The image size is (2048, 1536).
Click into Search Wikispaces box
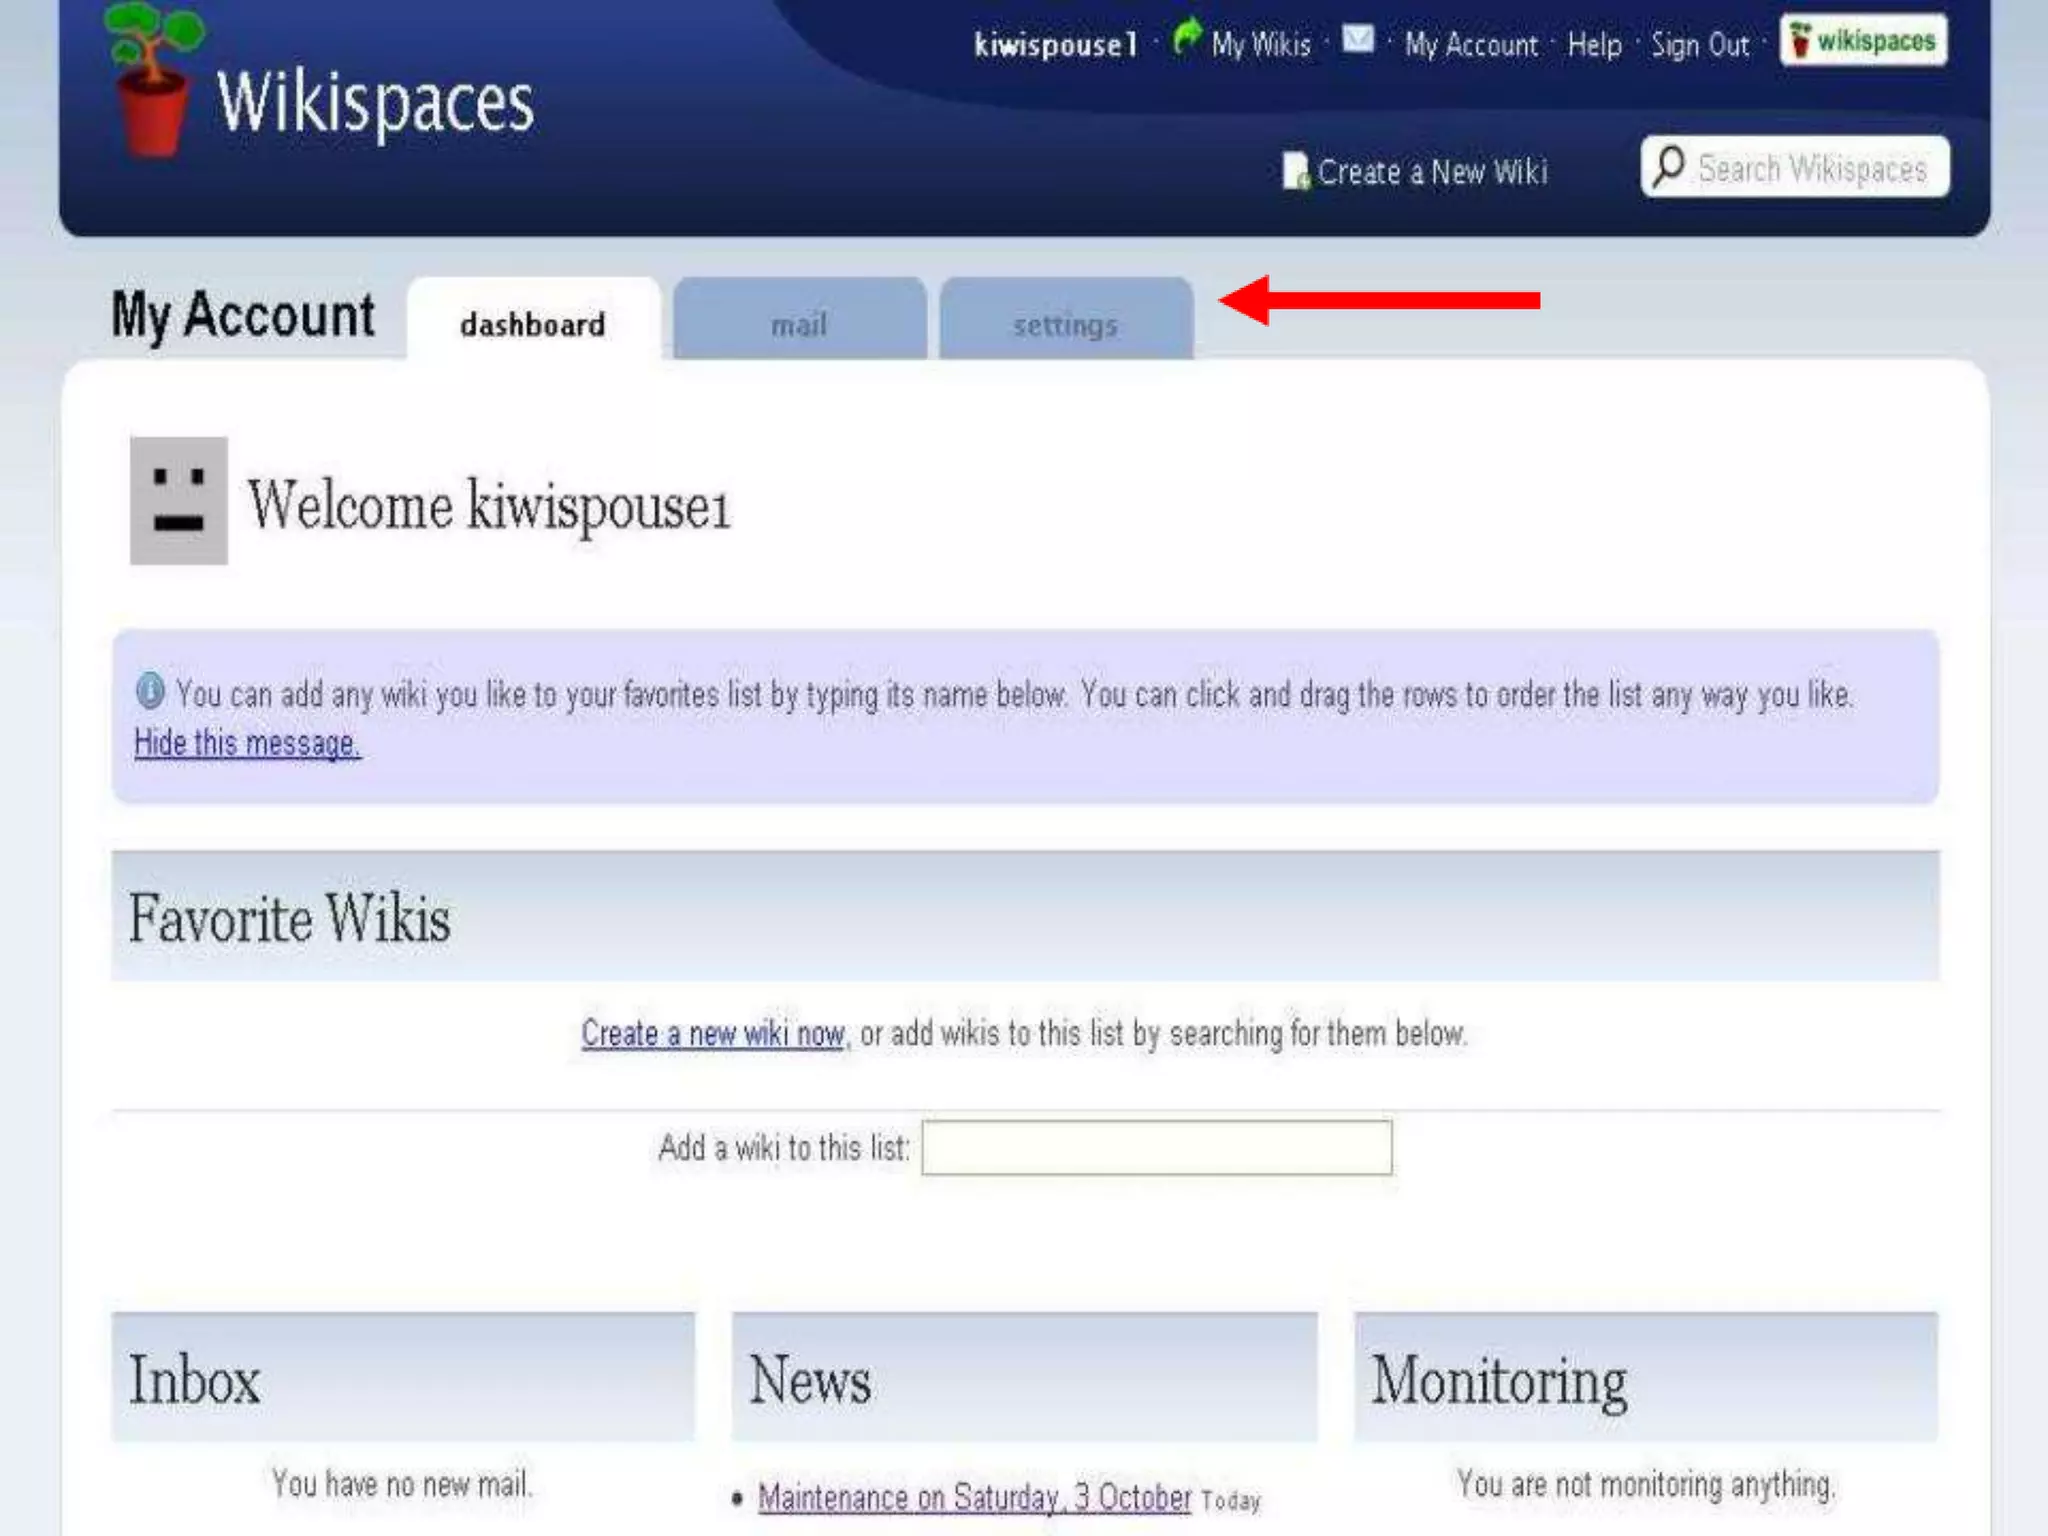click(x=1812, y=168)
